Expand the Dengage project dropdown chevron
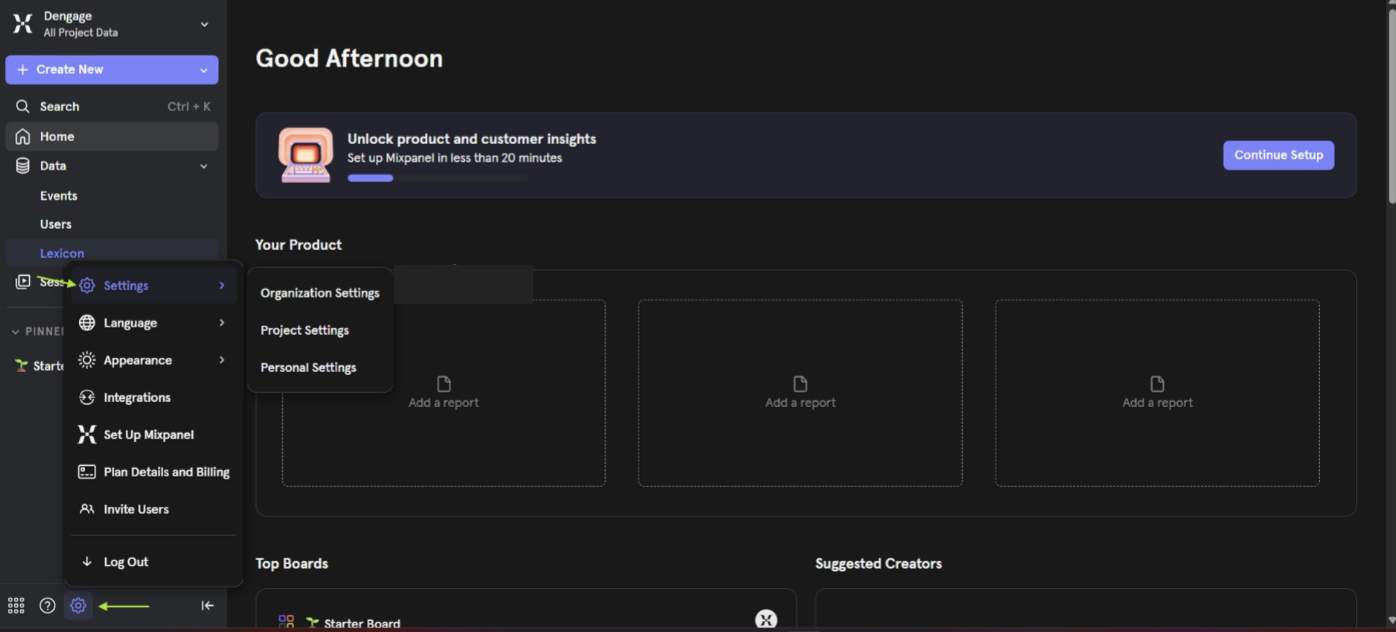 204,24
